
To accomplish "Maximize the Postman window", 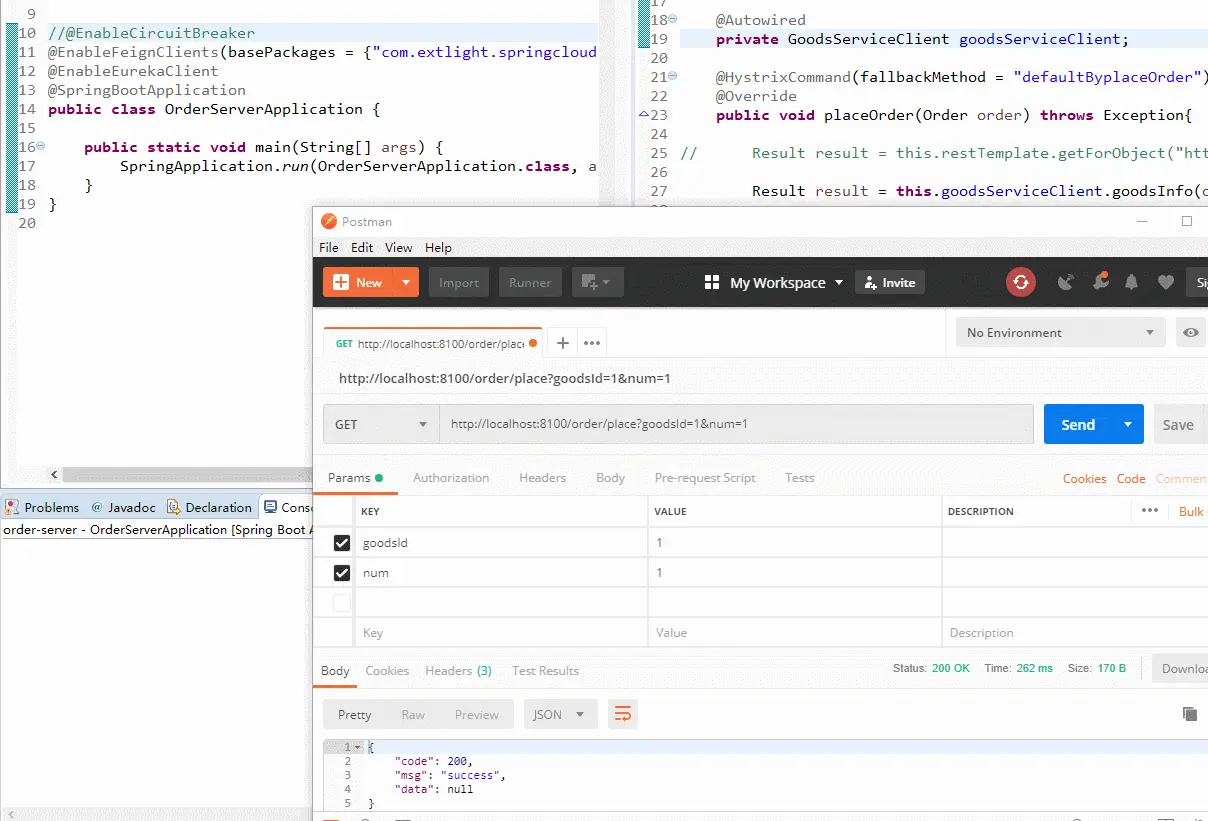I will pos(1187,221).
